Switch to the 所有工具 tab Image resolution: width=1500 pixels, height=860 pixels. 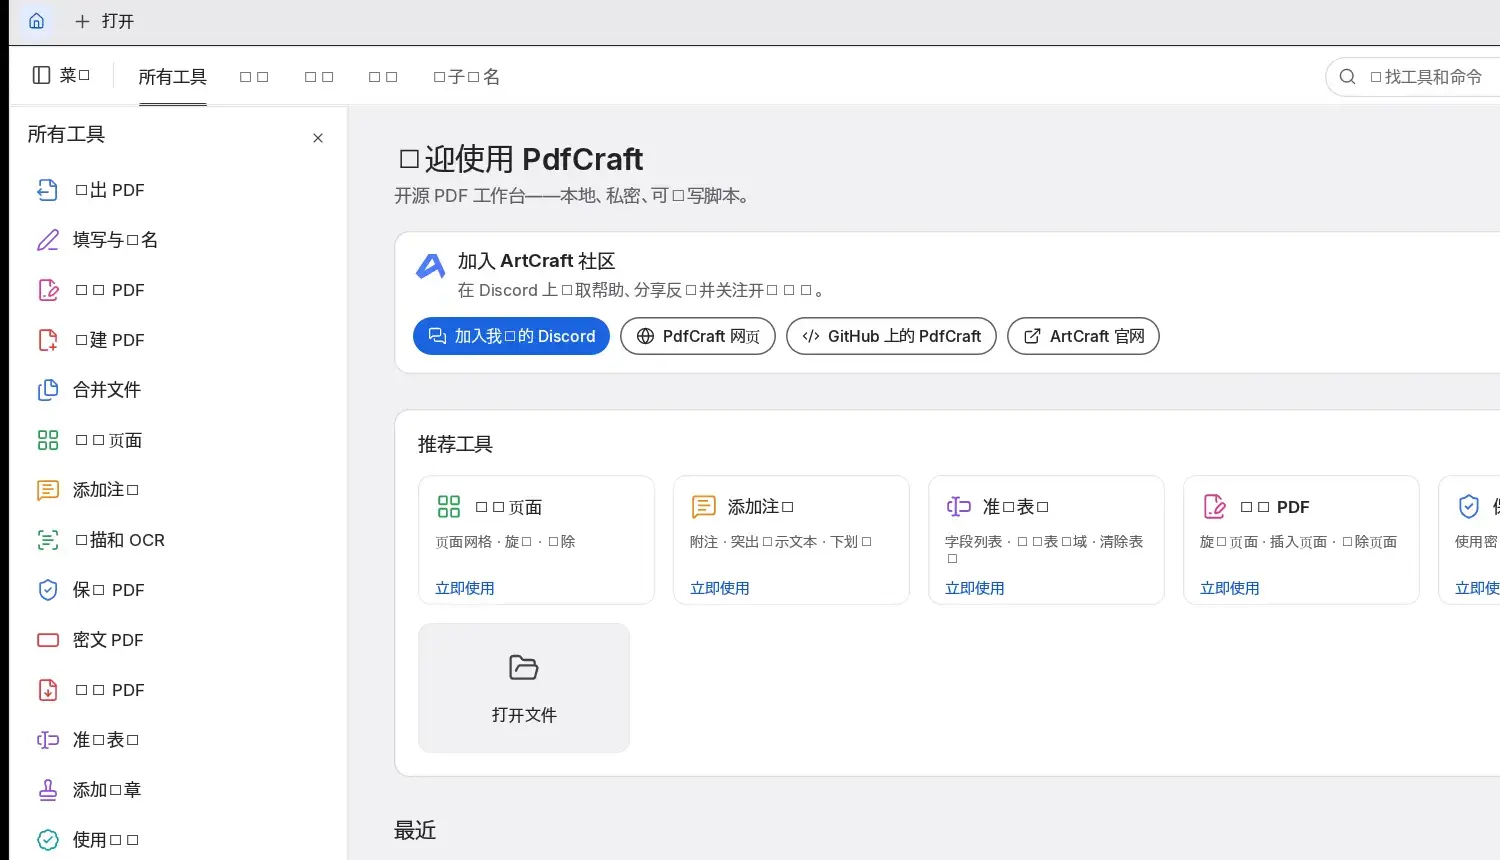pos(172,77)
